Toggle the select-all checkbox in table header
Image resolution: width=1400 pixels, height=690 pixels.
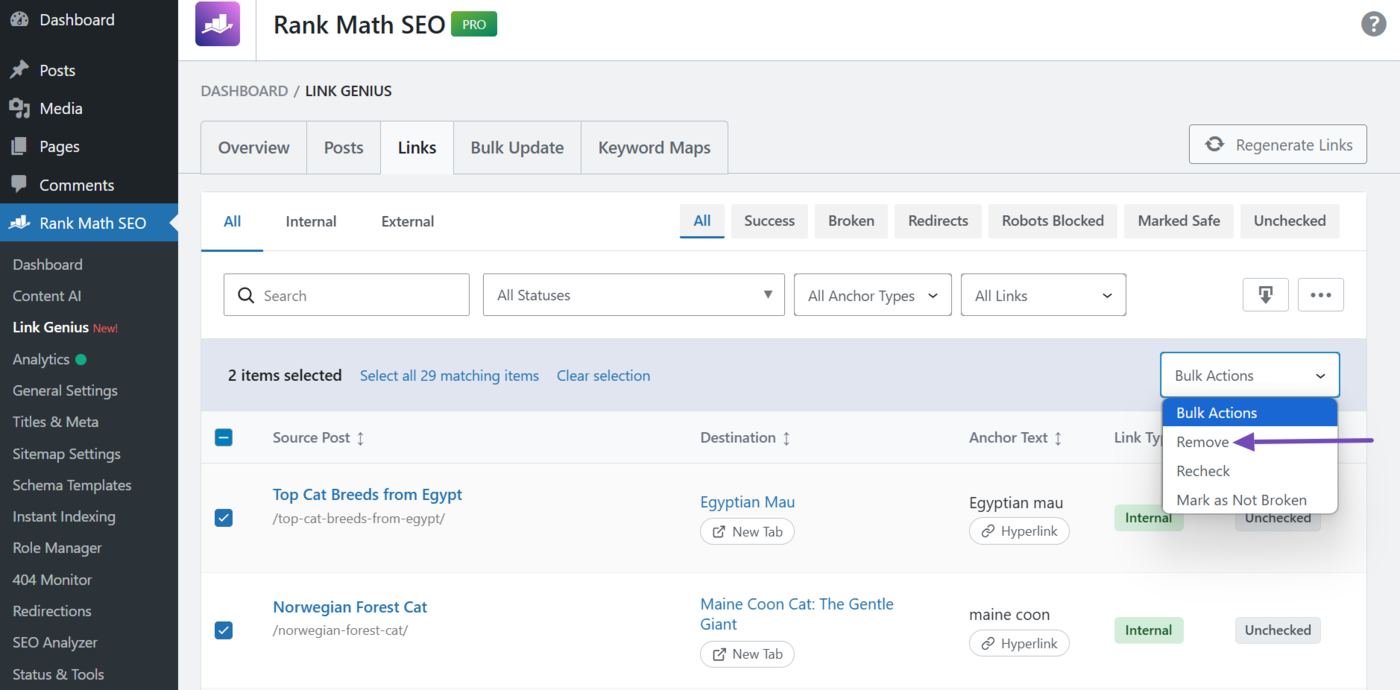click(x=224, y=437)
